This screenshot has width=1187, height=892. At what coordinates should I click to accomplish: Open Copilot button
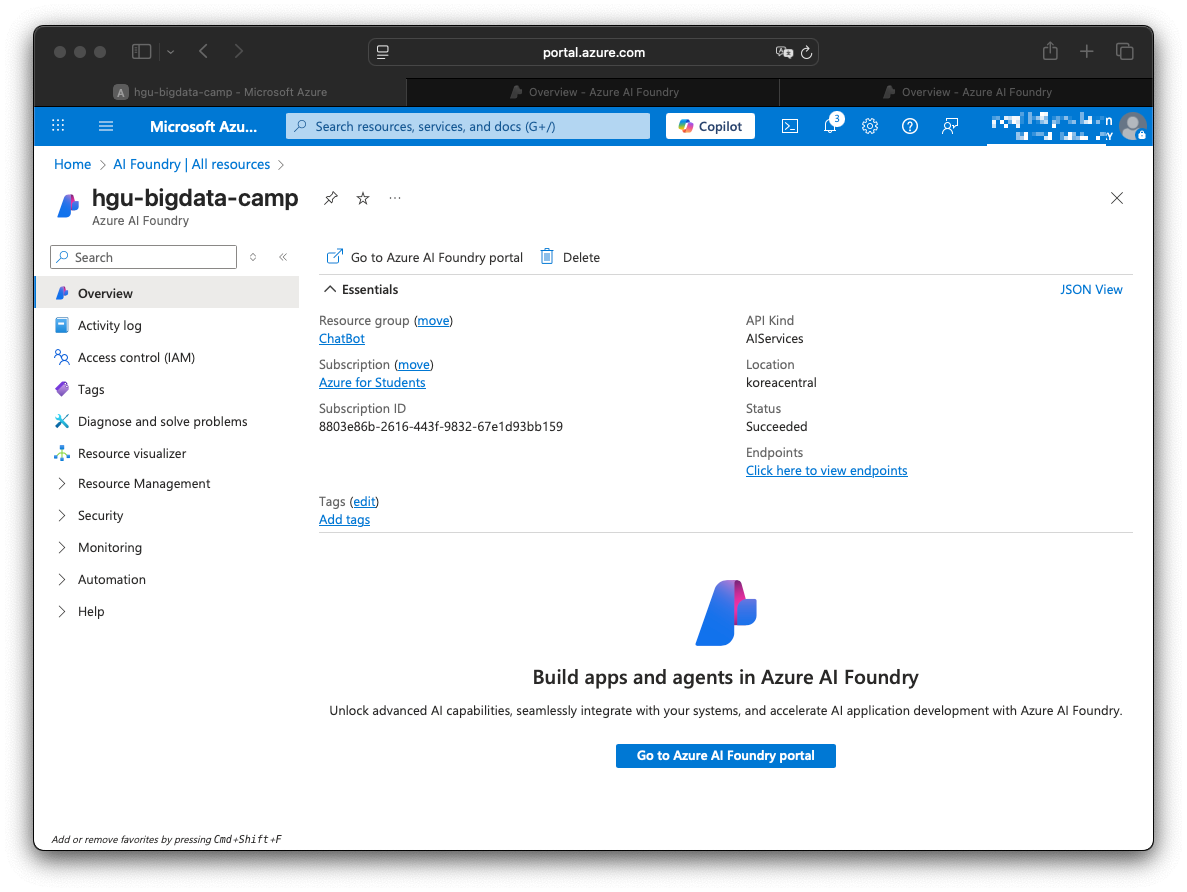coord(710,126)
